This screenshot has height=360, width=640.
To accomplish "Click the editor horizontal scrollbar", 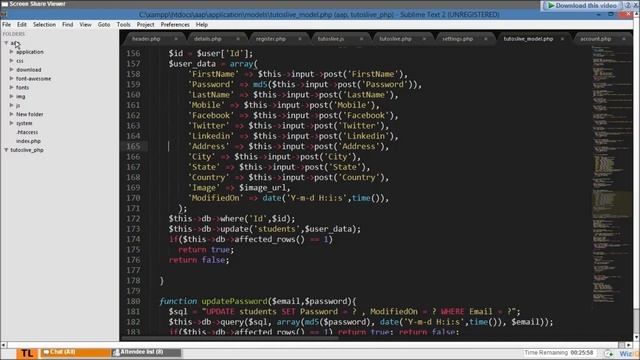I will point(229,338).
